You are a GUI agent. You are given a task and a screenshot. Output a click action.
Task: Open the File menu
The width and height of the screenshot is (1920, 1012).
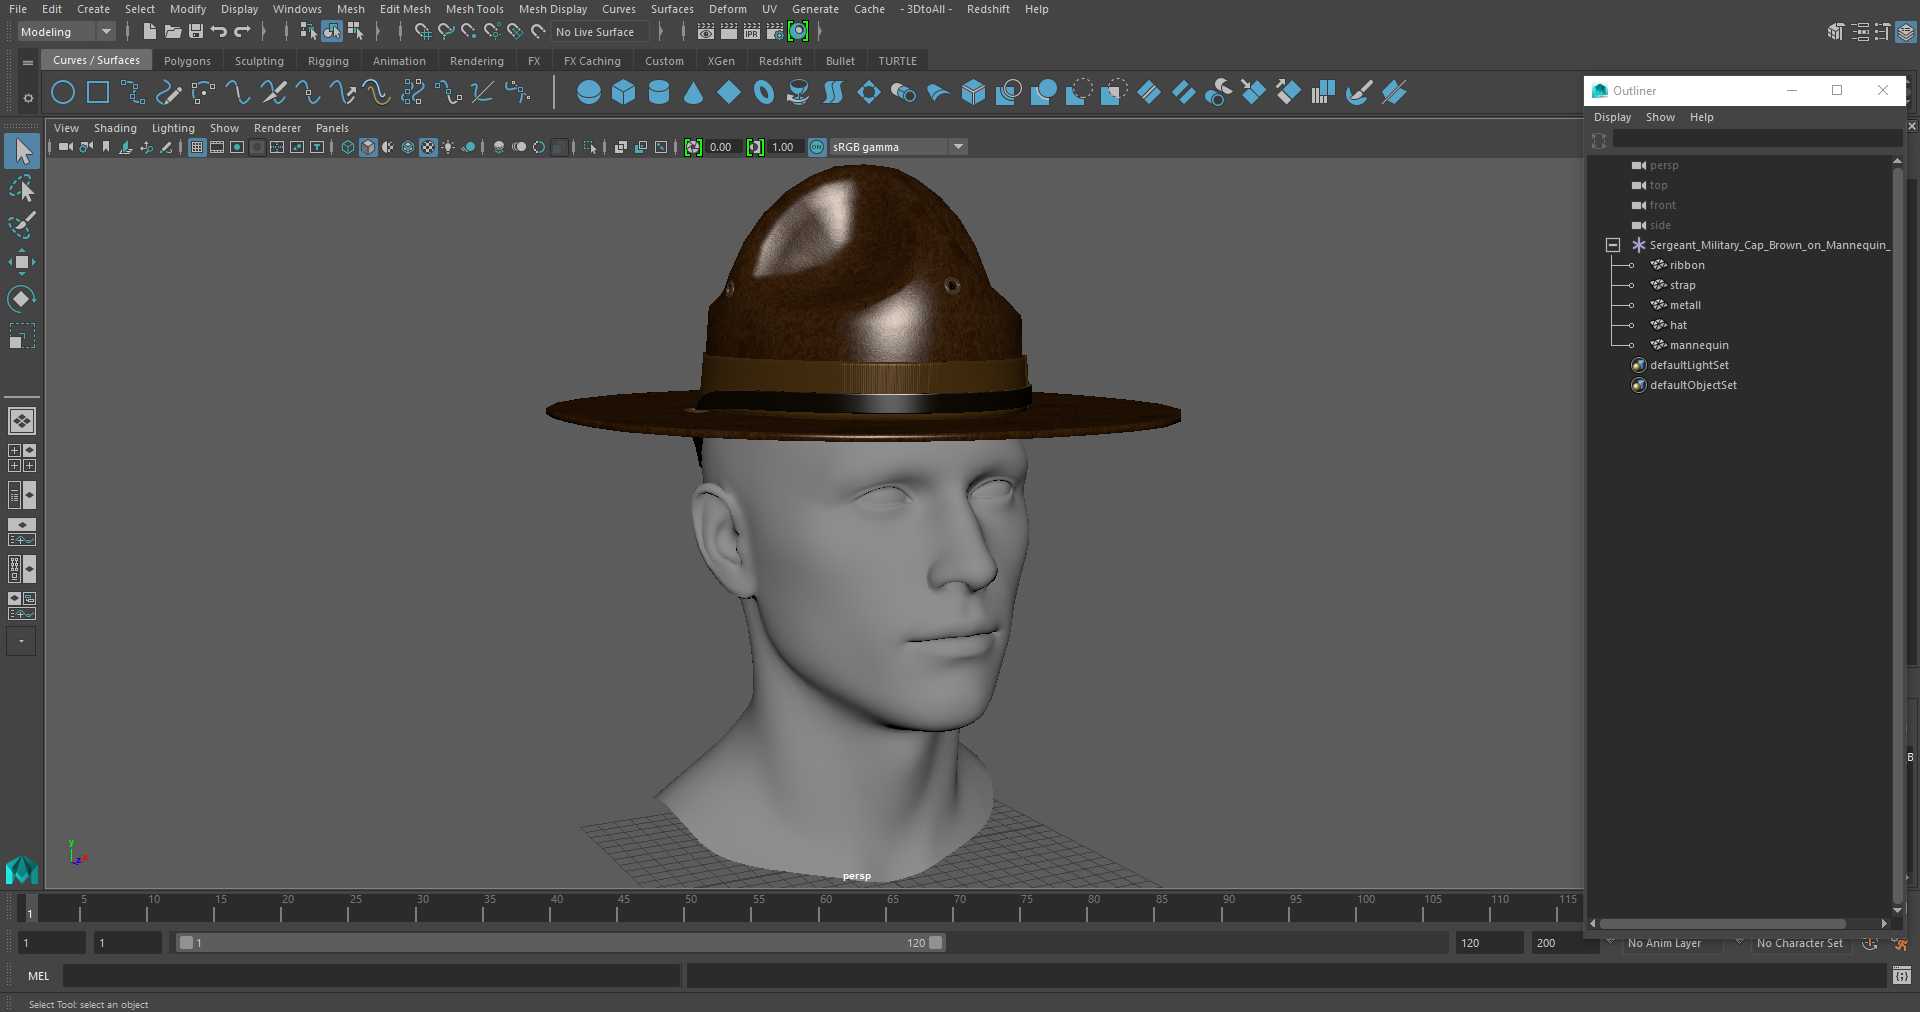click(x=18, y=9)
